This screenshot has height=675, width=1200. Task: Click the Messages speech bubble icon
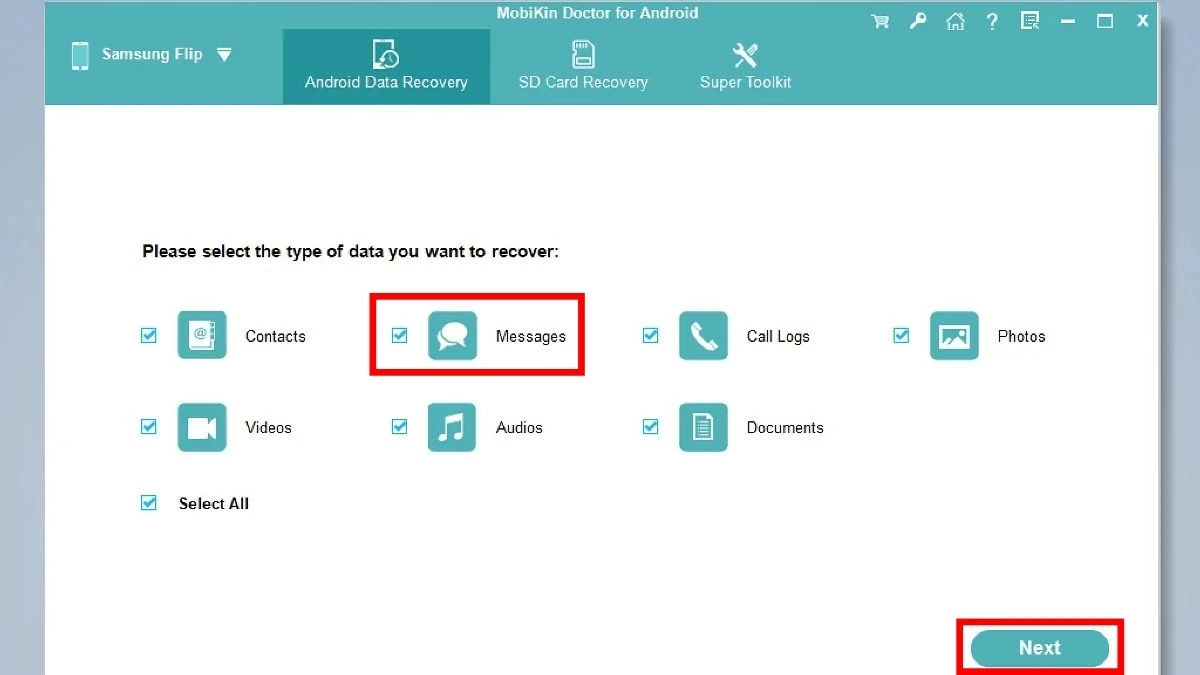point(452,336)
